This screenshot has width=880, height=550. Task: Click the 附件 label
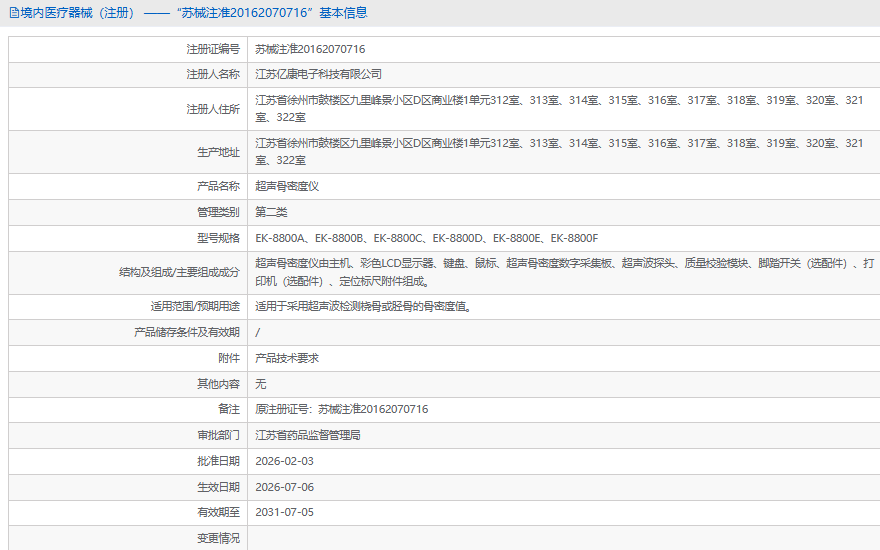point(229,358)
